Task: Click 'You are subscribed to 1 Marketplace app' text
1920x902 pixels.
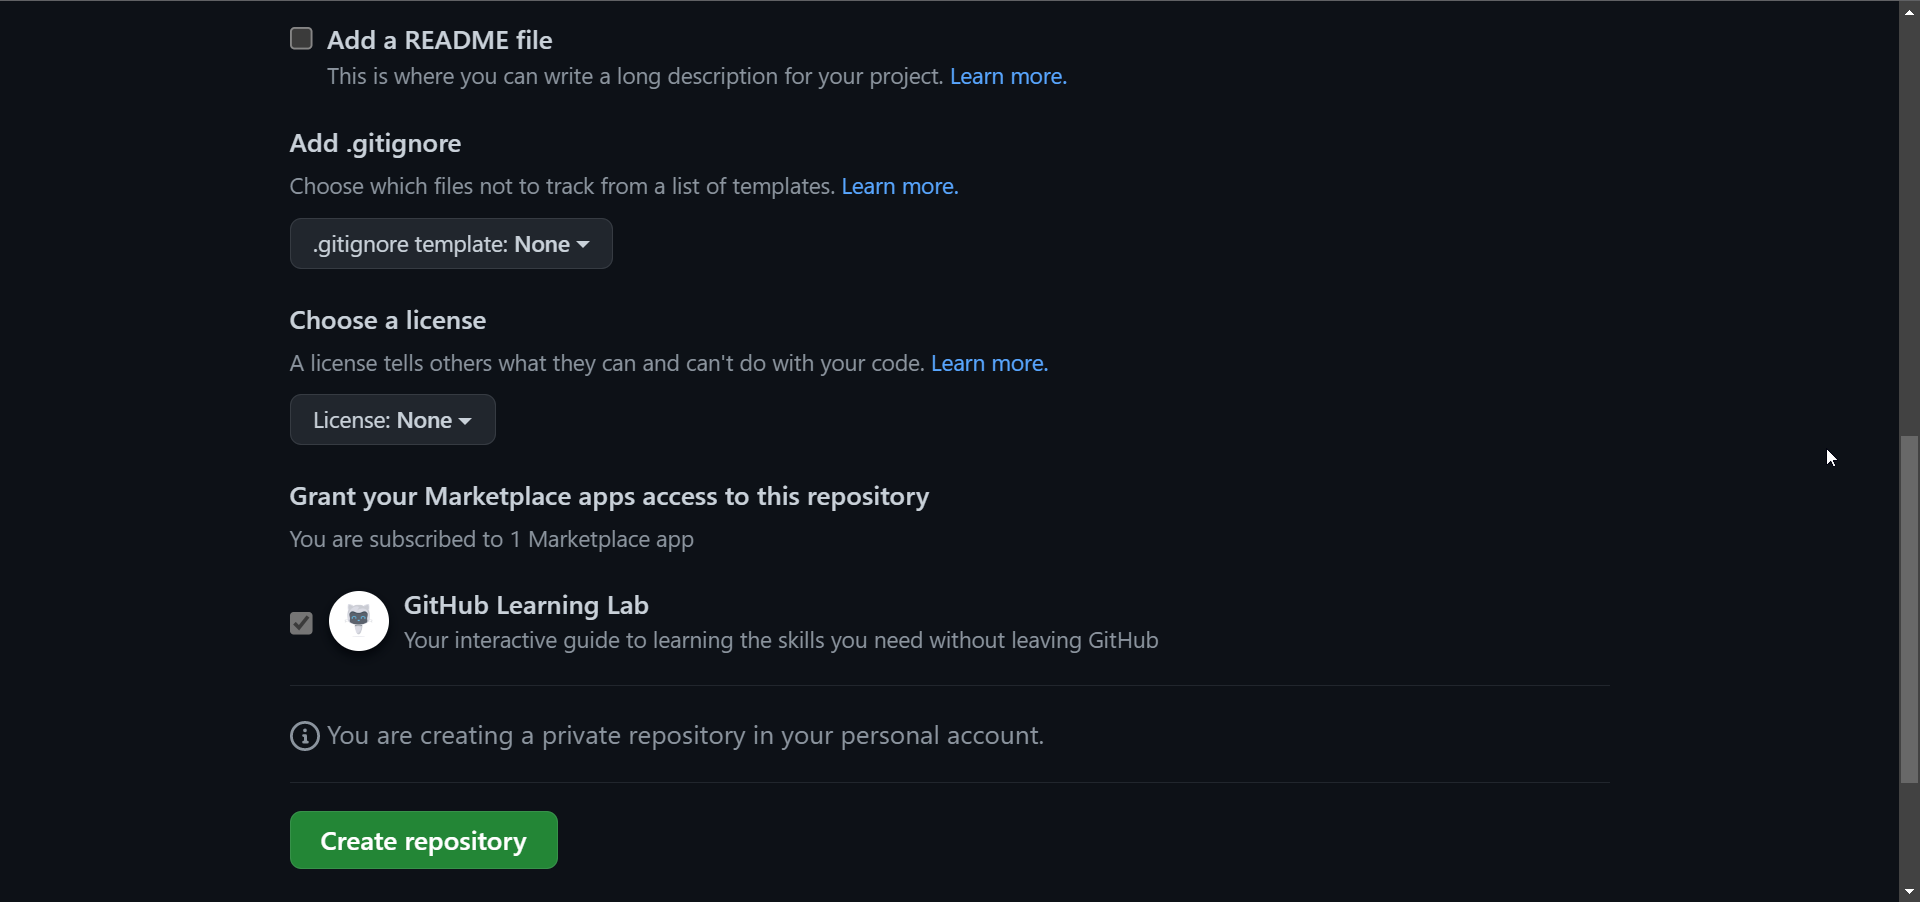Action: click(492, 540)
